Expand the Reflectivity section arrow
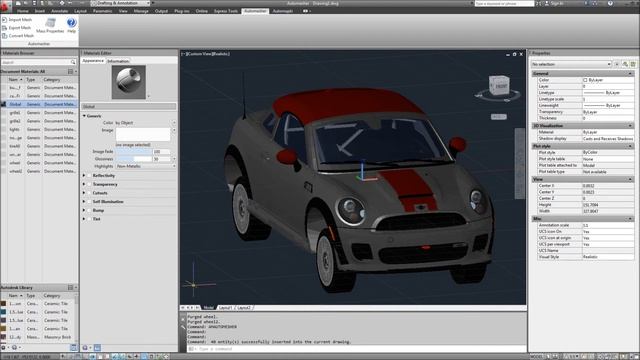Image resolution: width=640 pixels, height=360 pixels. coord(84,176)
